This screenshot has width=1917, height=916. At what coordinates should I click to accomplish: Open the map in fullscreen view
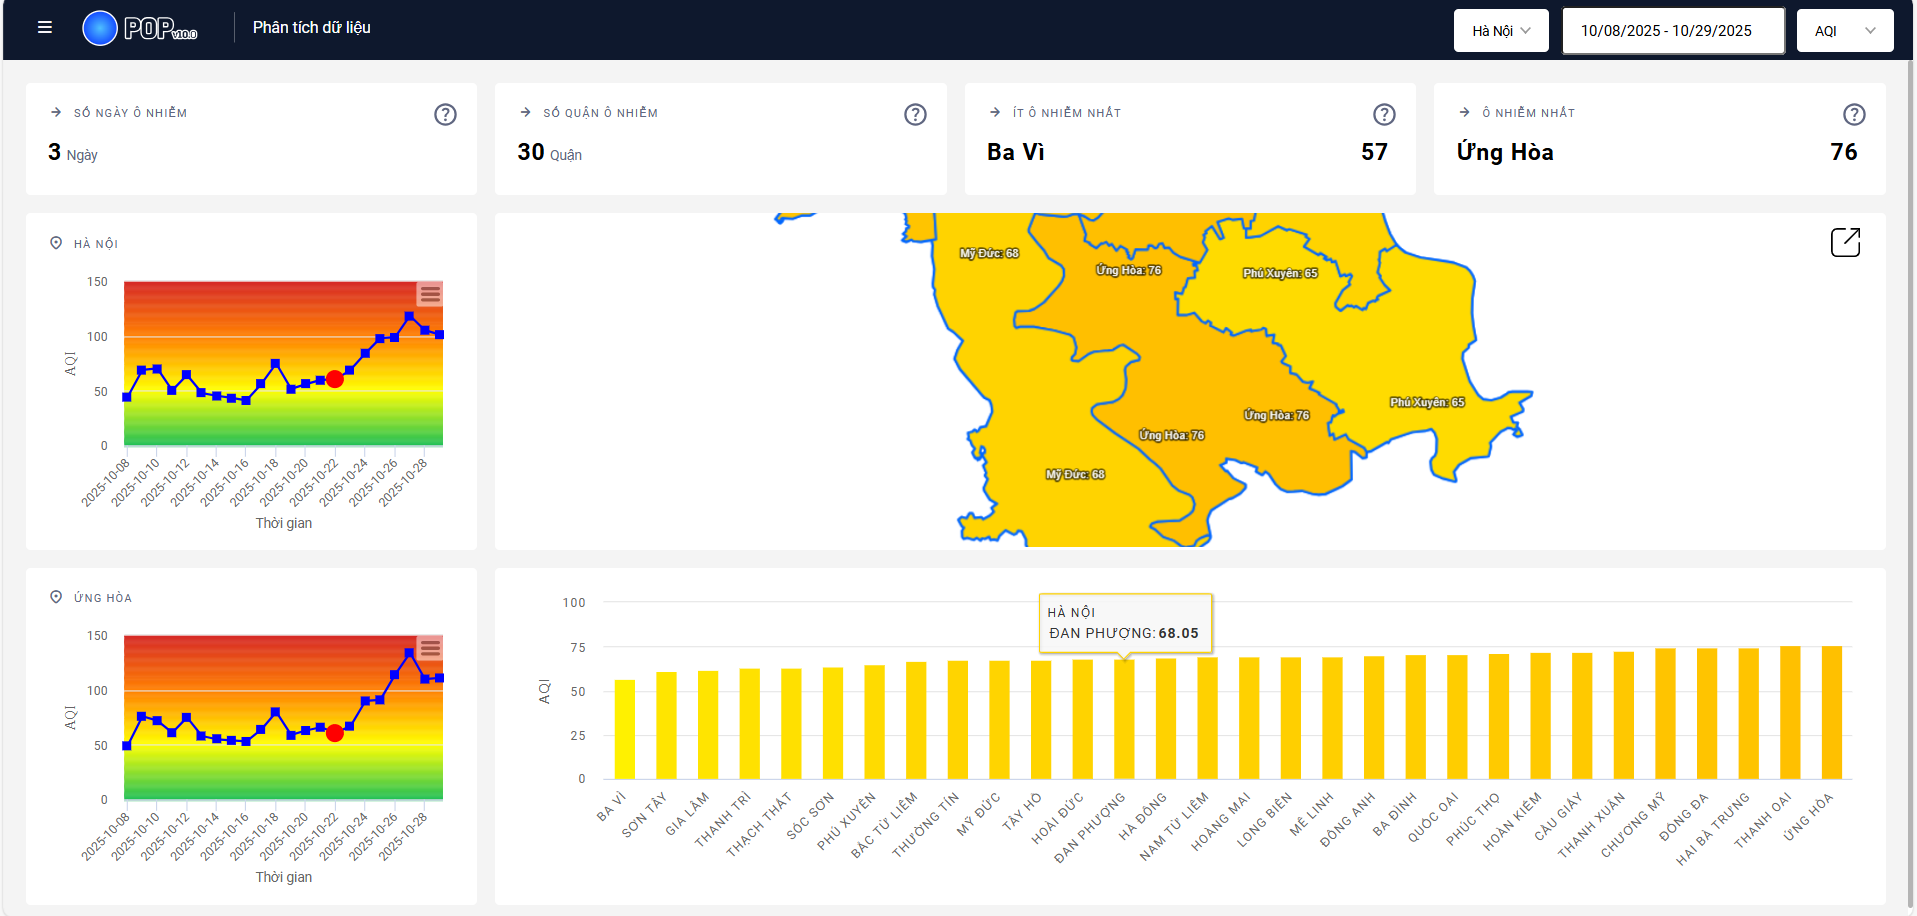point(1845,242)
